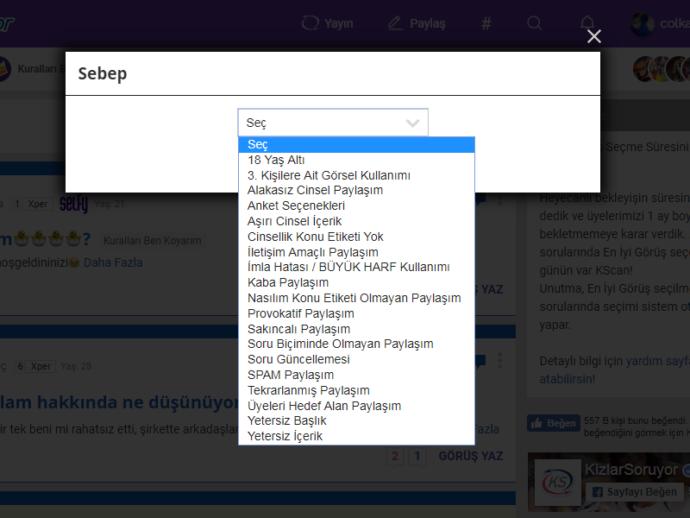690x518 pixels.
Task: Click Facebook Beğen button
Action: [554, 423]
